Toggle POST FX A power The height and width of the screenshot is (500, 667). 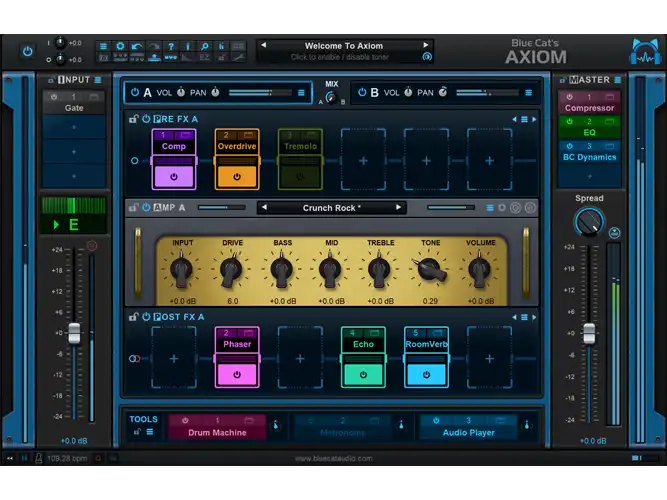click(x=146, y=317)
